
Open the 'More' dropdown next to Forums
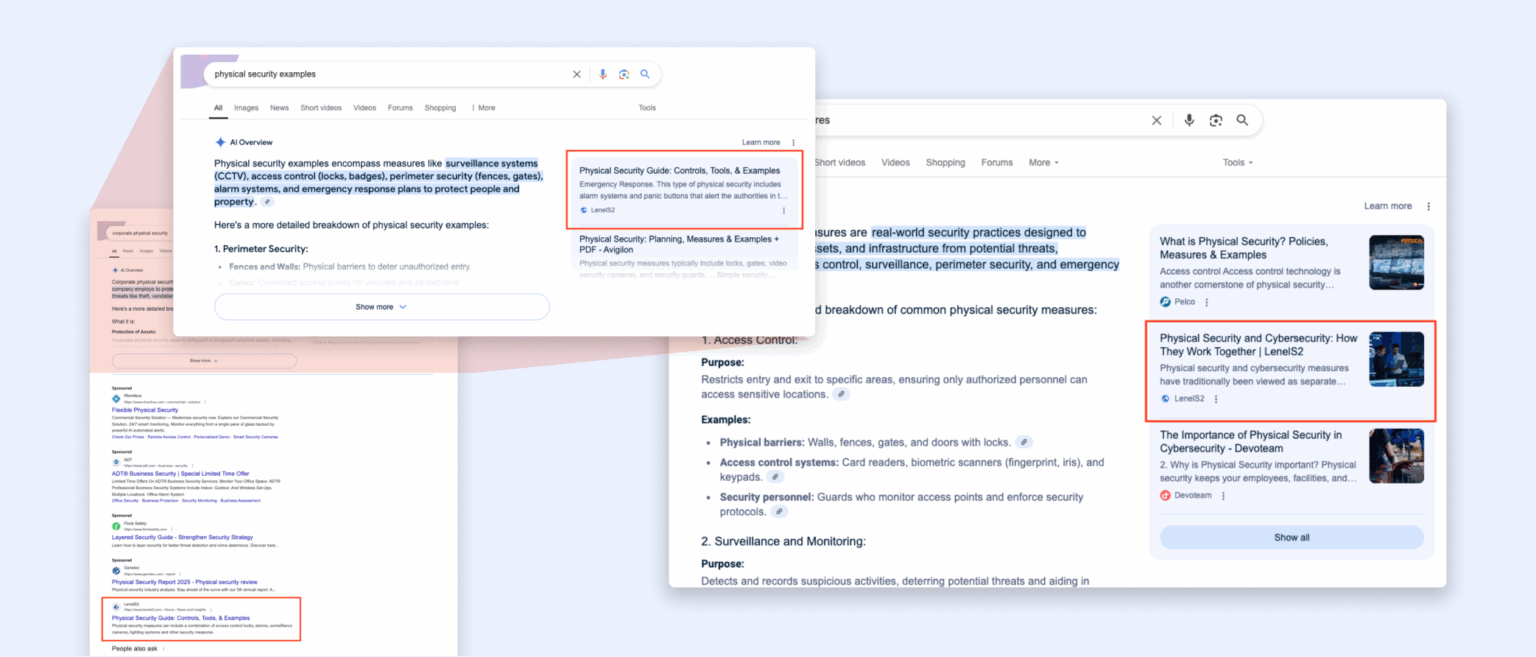coord(1043,162)
